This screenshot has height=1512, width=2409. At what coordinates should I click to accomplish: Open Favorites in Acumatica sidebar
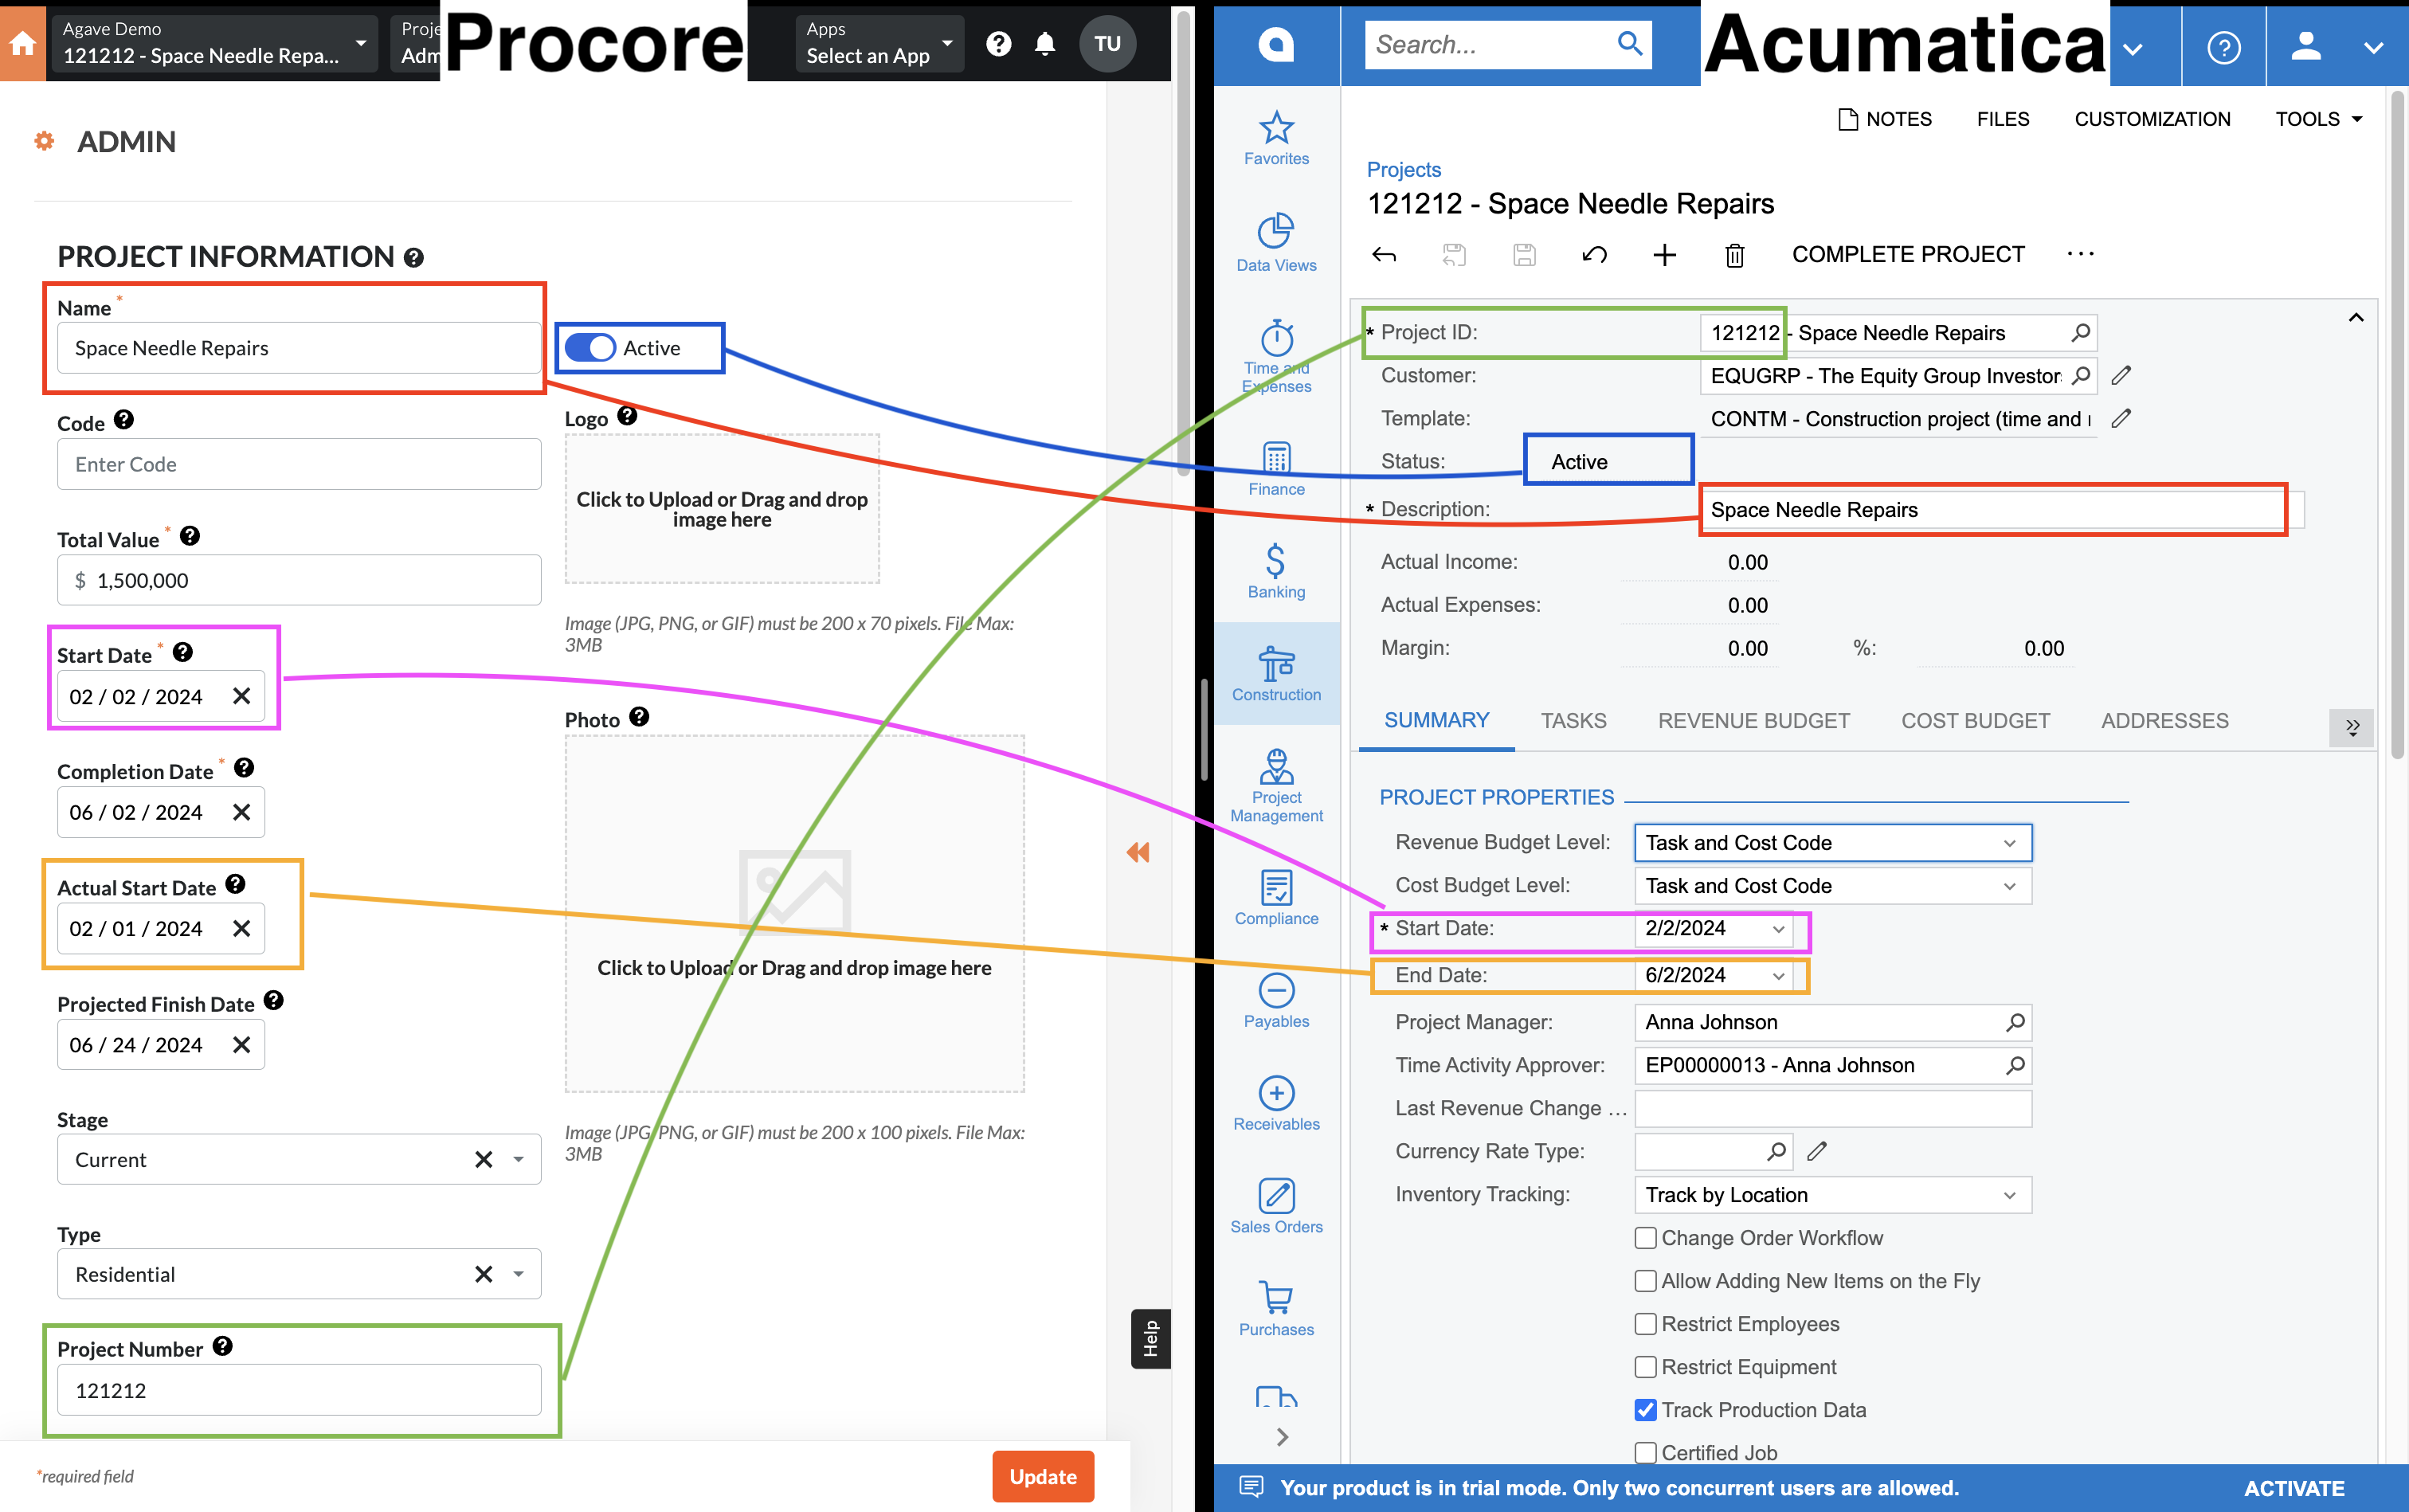1276,137
